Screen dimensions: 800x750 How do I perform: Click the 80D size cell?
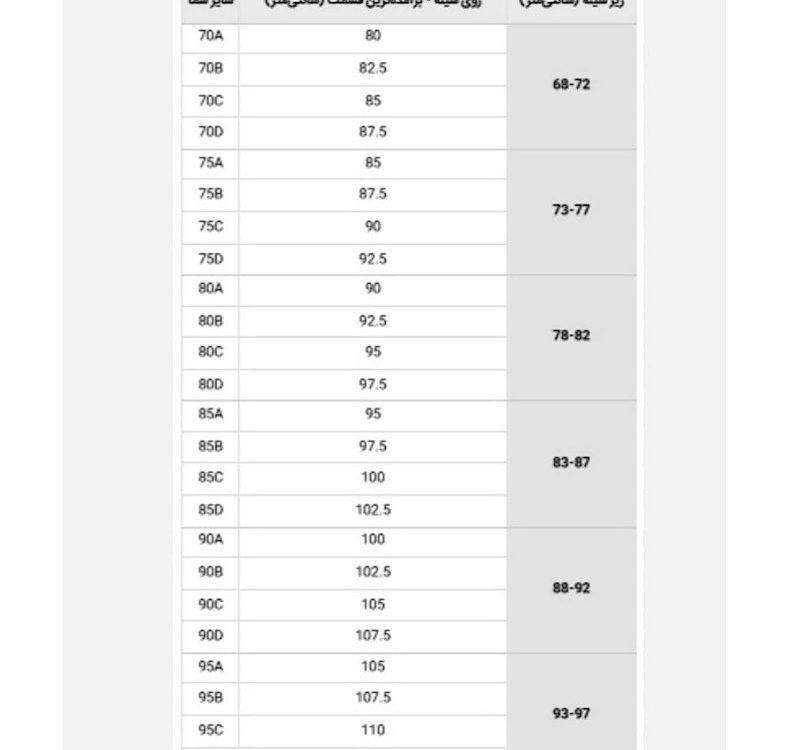pos(210,384)
